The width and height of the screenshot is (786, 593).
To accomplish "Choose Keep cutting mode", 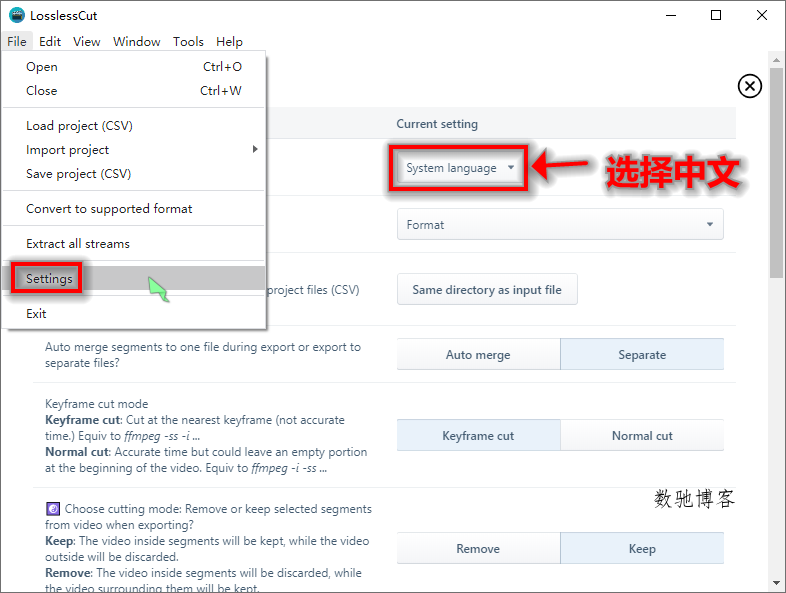I will tap(642, 549).
